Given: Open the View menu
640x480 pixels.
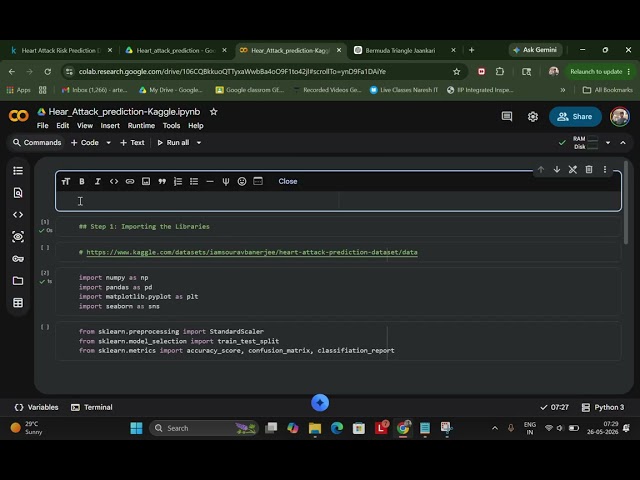Looking at the screenshot, I should point(85,126).
